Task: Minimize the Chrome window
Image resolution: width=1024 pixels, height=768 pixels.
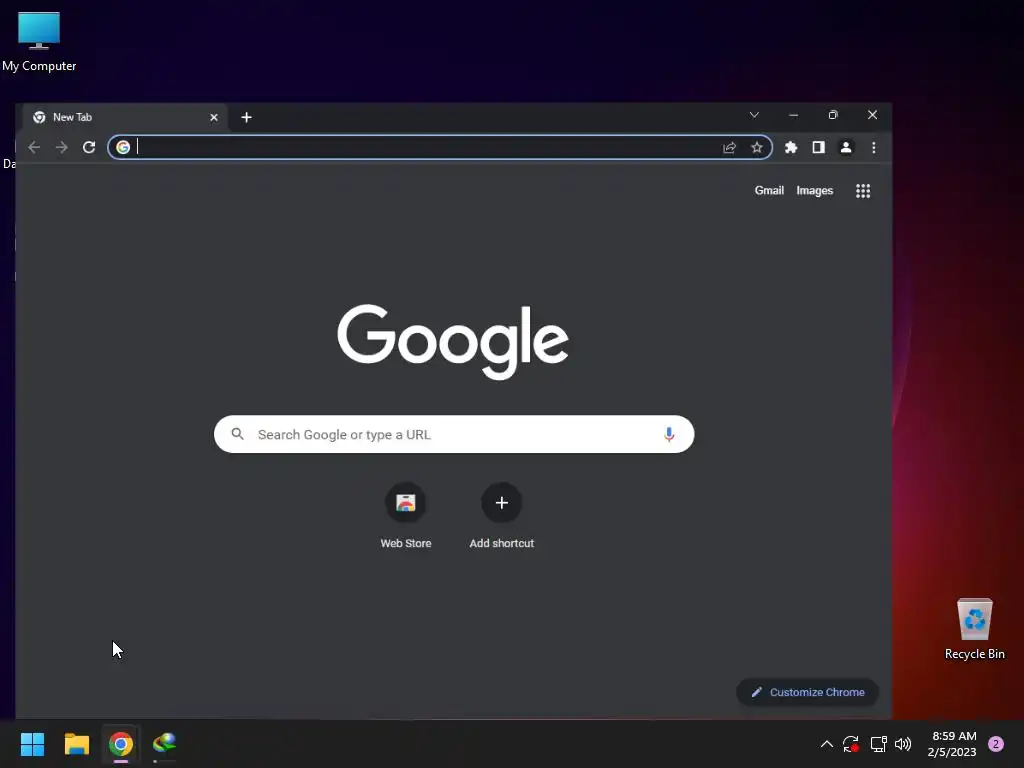Action: (x=793, y=115)
